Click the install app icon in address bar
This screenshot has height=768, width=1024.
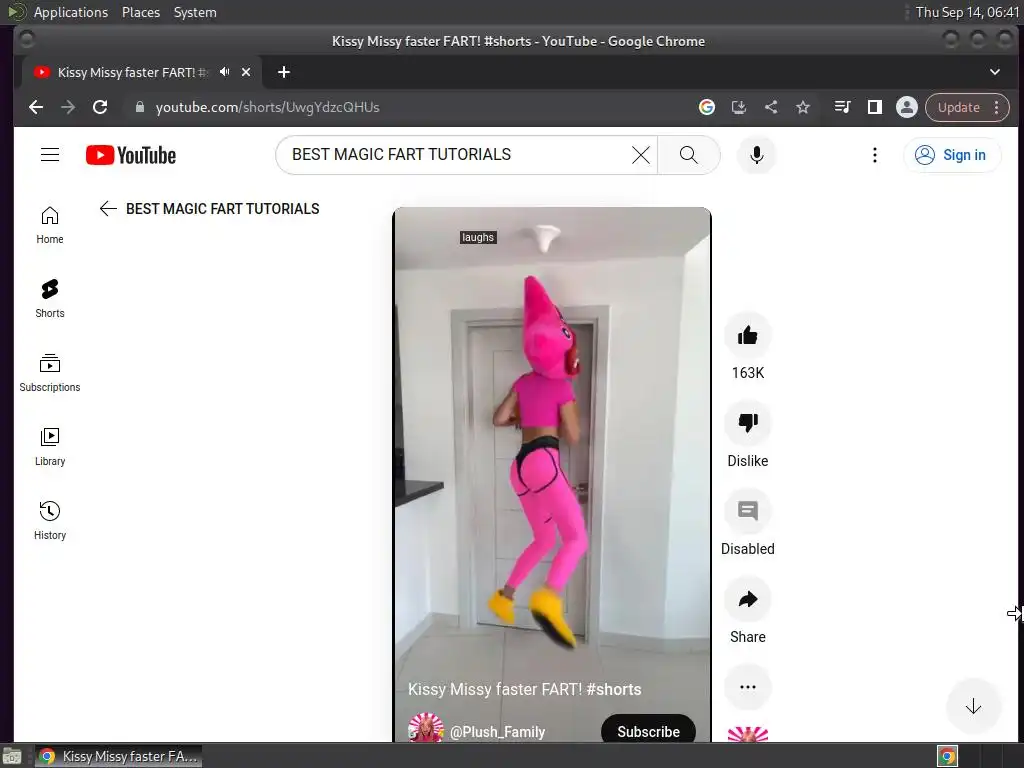[739, 107]
